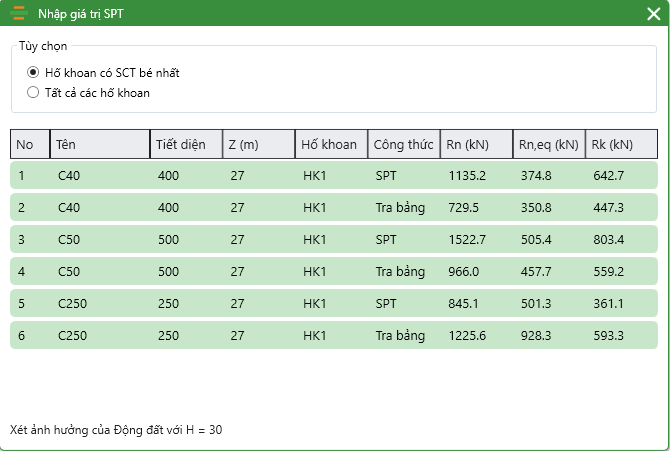Select 'Tất cả các hố khoan' option

pos(33,93)
